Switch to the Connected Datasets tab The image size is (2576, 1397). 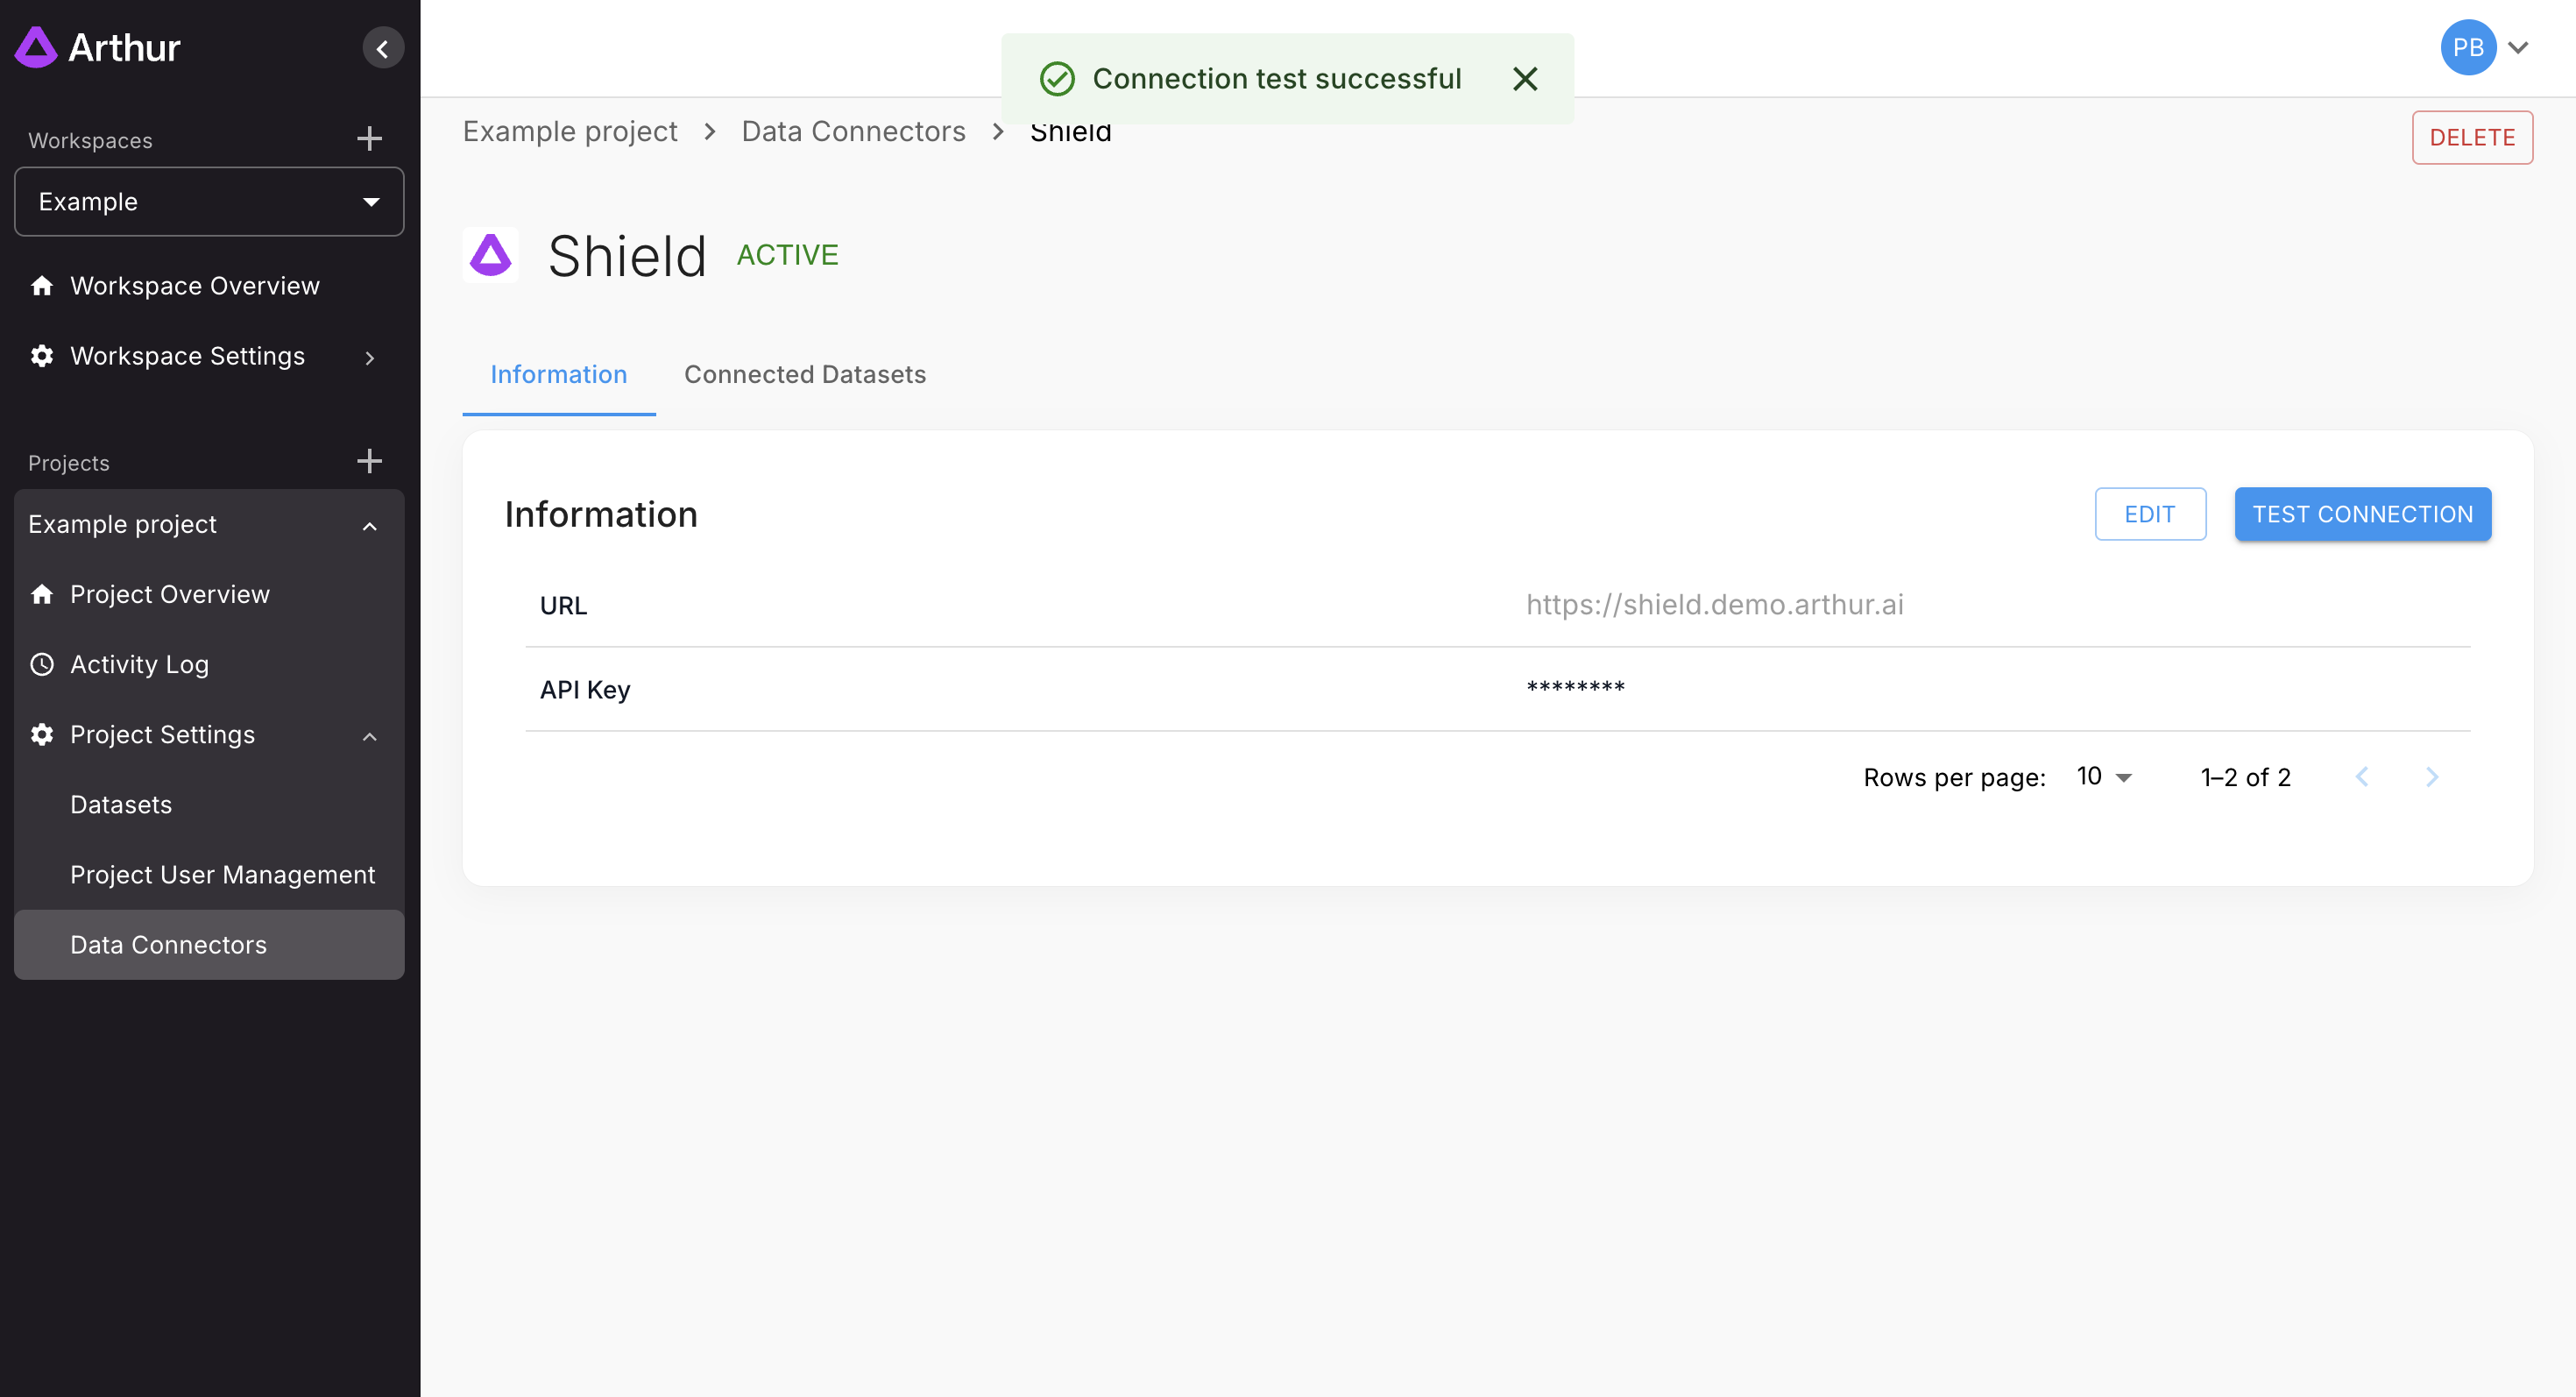click(x=804, y=374)
